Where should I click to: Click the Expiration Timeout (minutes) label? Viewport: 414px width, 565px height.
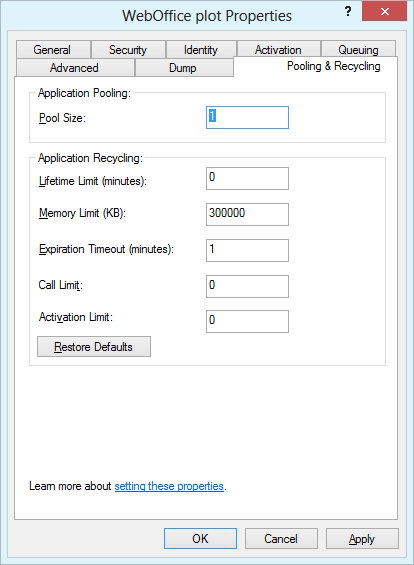click(x=106, y=249)
